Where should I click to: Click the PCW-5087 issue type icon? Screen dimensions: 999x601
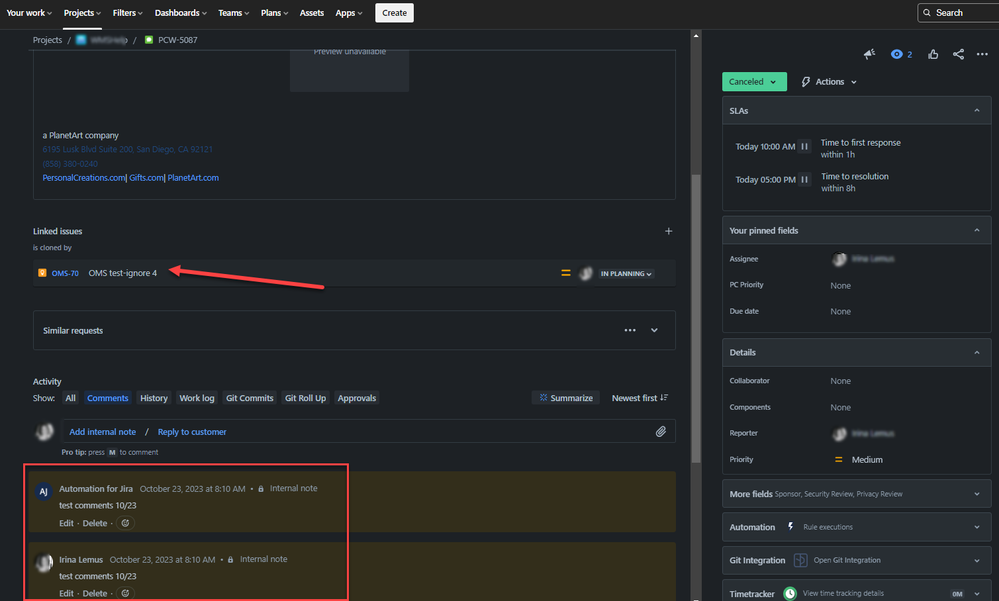pyautogui.click(x=148, y=40)
